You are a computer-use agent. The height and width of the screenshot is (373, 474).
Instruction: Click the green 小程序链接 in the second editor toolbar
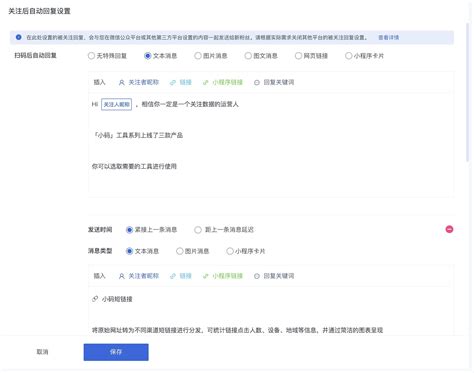pyautogui.click(x=223, y=276)
